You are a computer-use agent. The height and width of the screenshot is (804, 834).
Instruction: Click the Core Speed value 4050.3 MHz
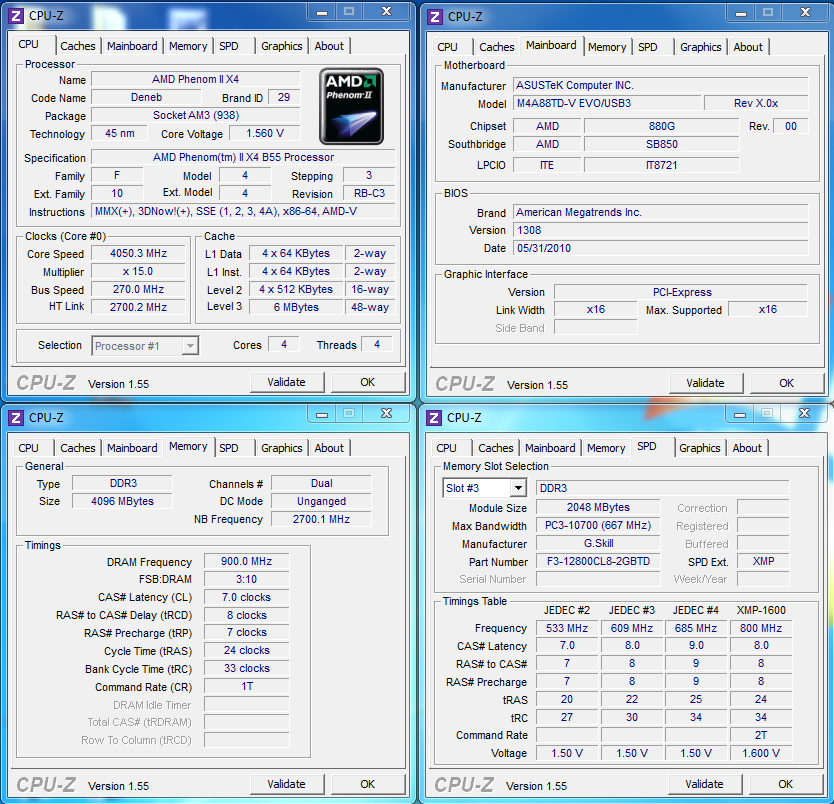(x=138, y=254)
